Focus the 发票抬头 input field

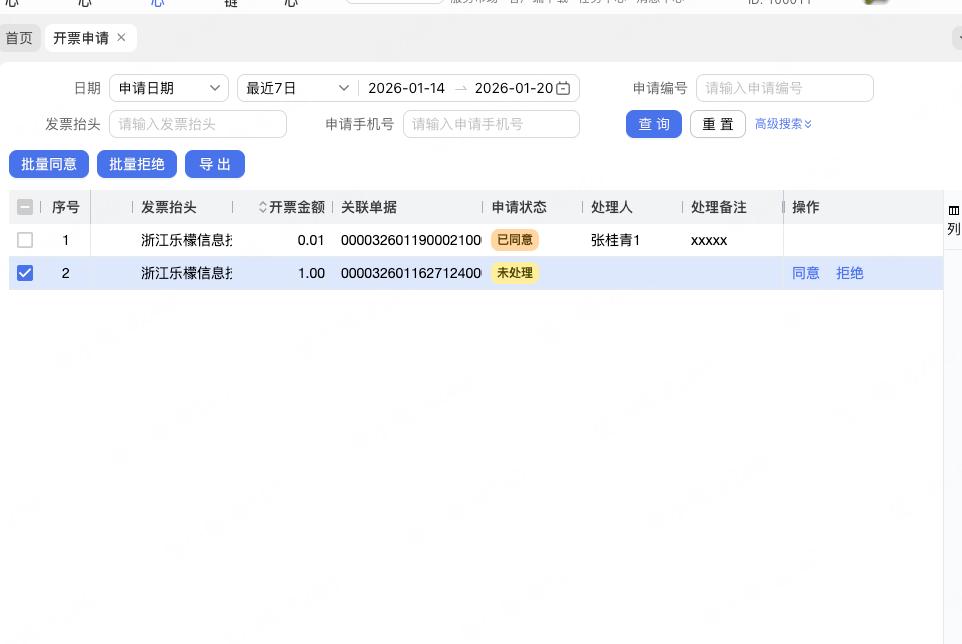click(x=198, y=125)
